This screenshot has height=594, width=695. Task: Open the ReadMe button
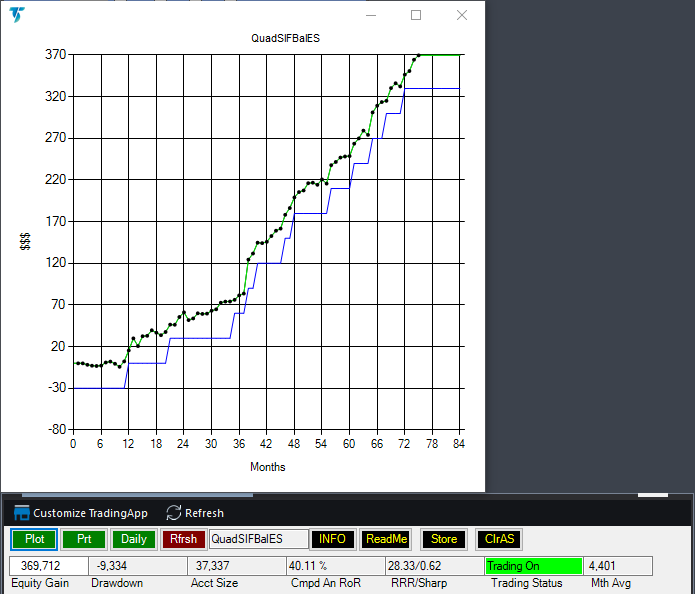point(386,539)
